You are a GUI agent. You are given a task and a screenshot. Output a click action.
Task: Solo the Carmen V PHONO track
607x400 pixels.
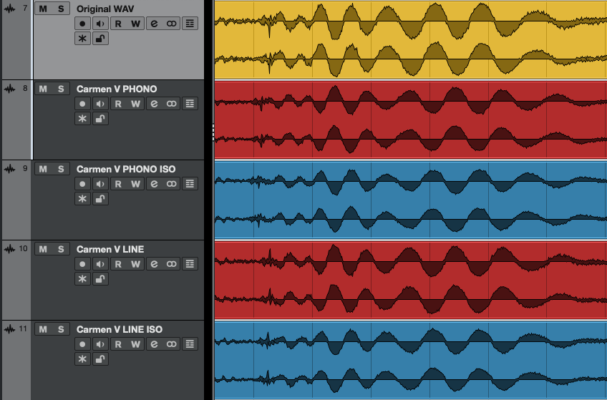point(61,89)
